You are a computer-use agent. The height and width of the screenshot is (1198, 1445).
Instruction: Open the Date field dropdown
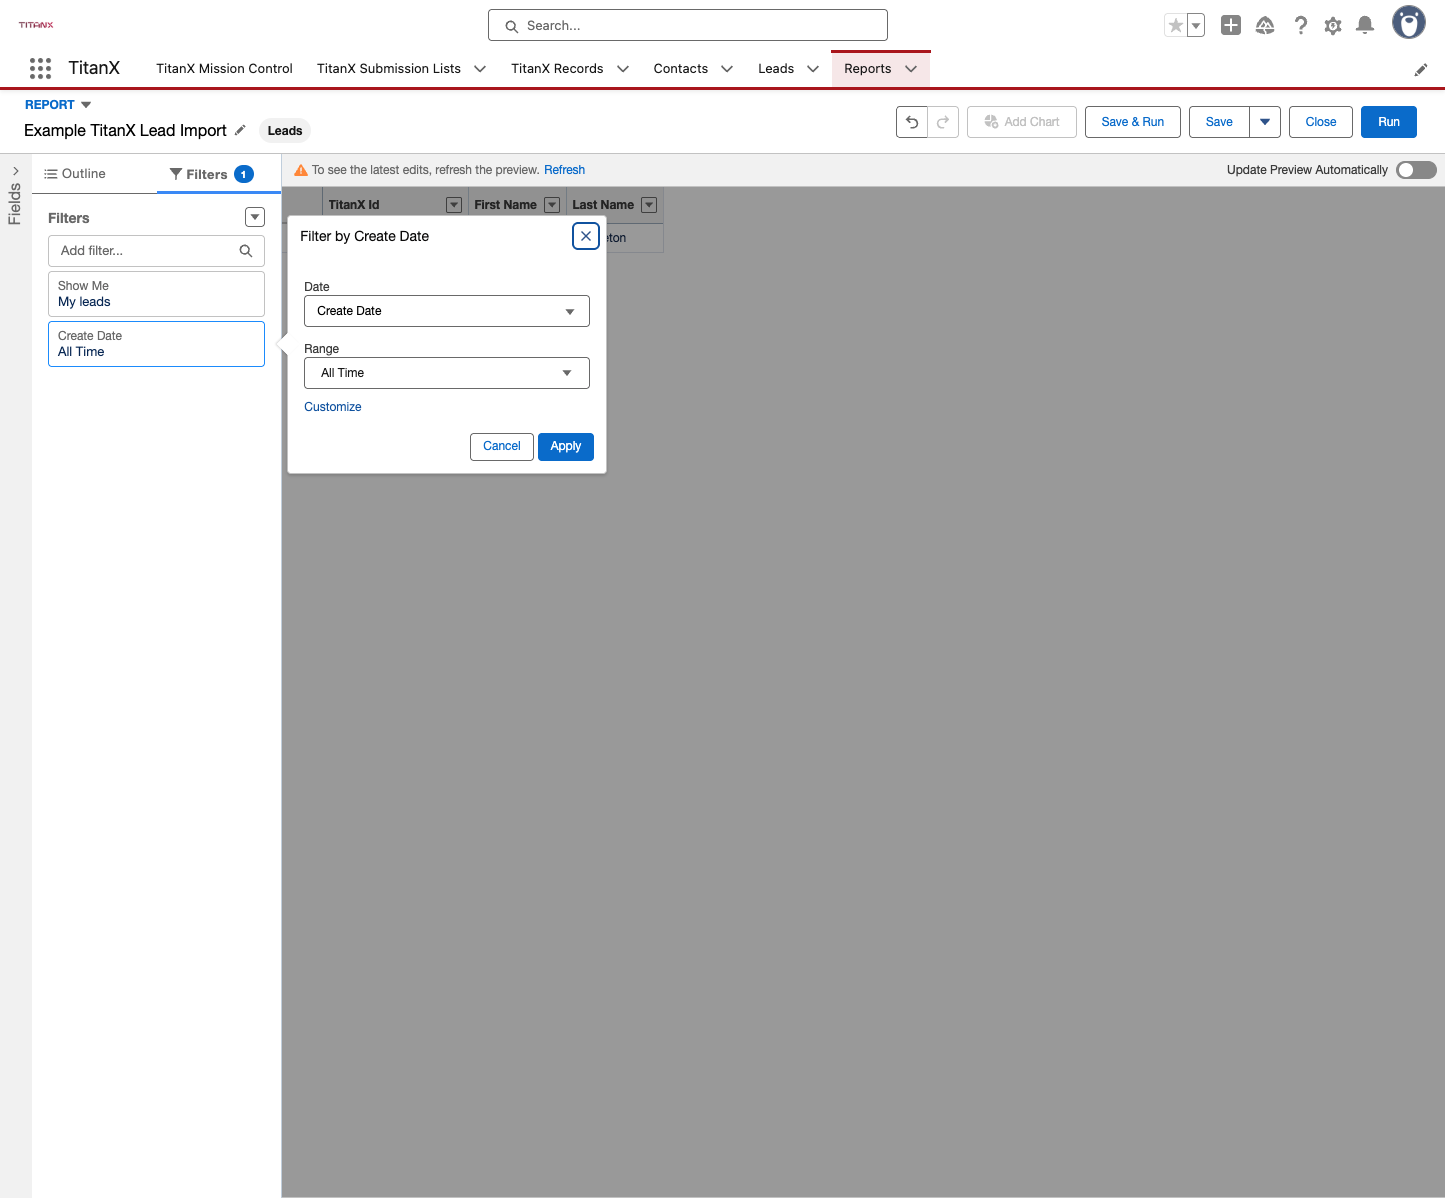pyautogui.click(x=447, y=311)
